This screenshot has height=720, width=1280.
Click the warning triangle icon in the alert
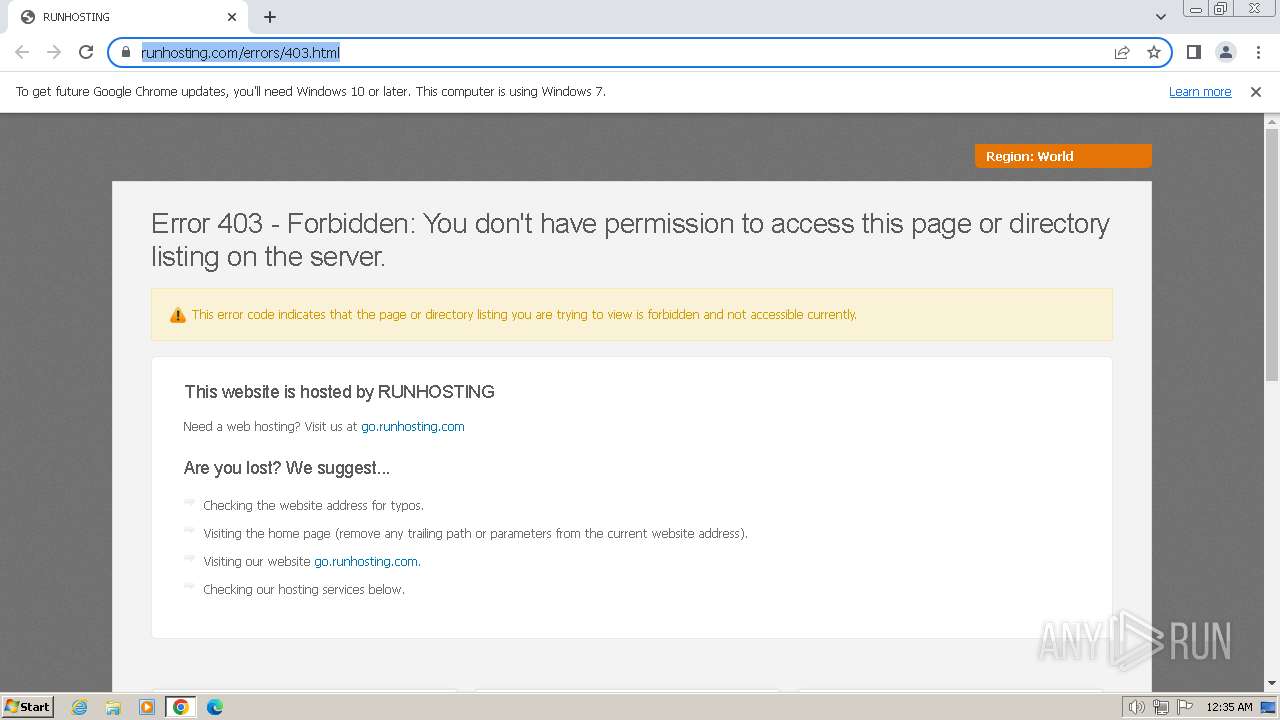[x=178, y=315]
